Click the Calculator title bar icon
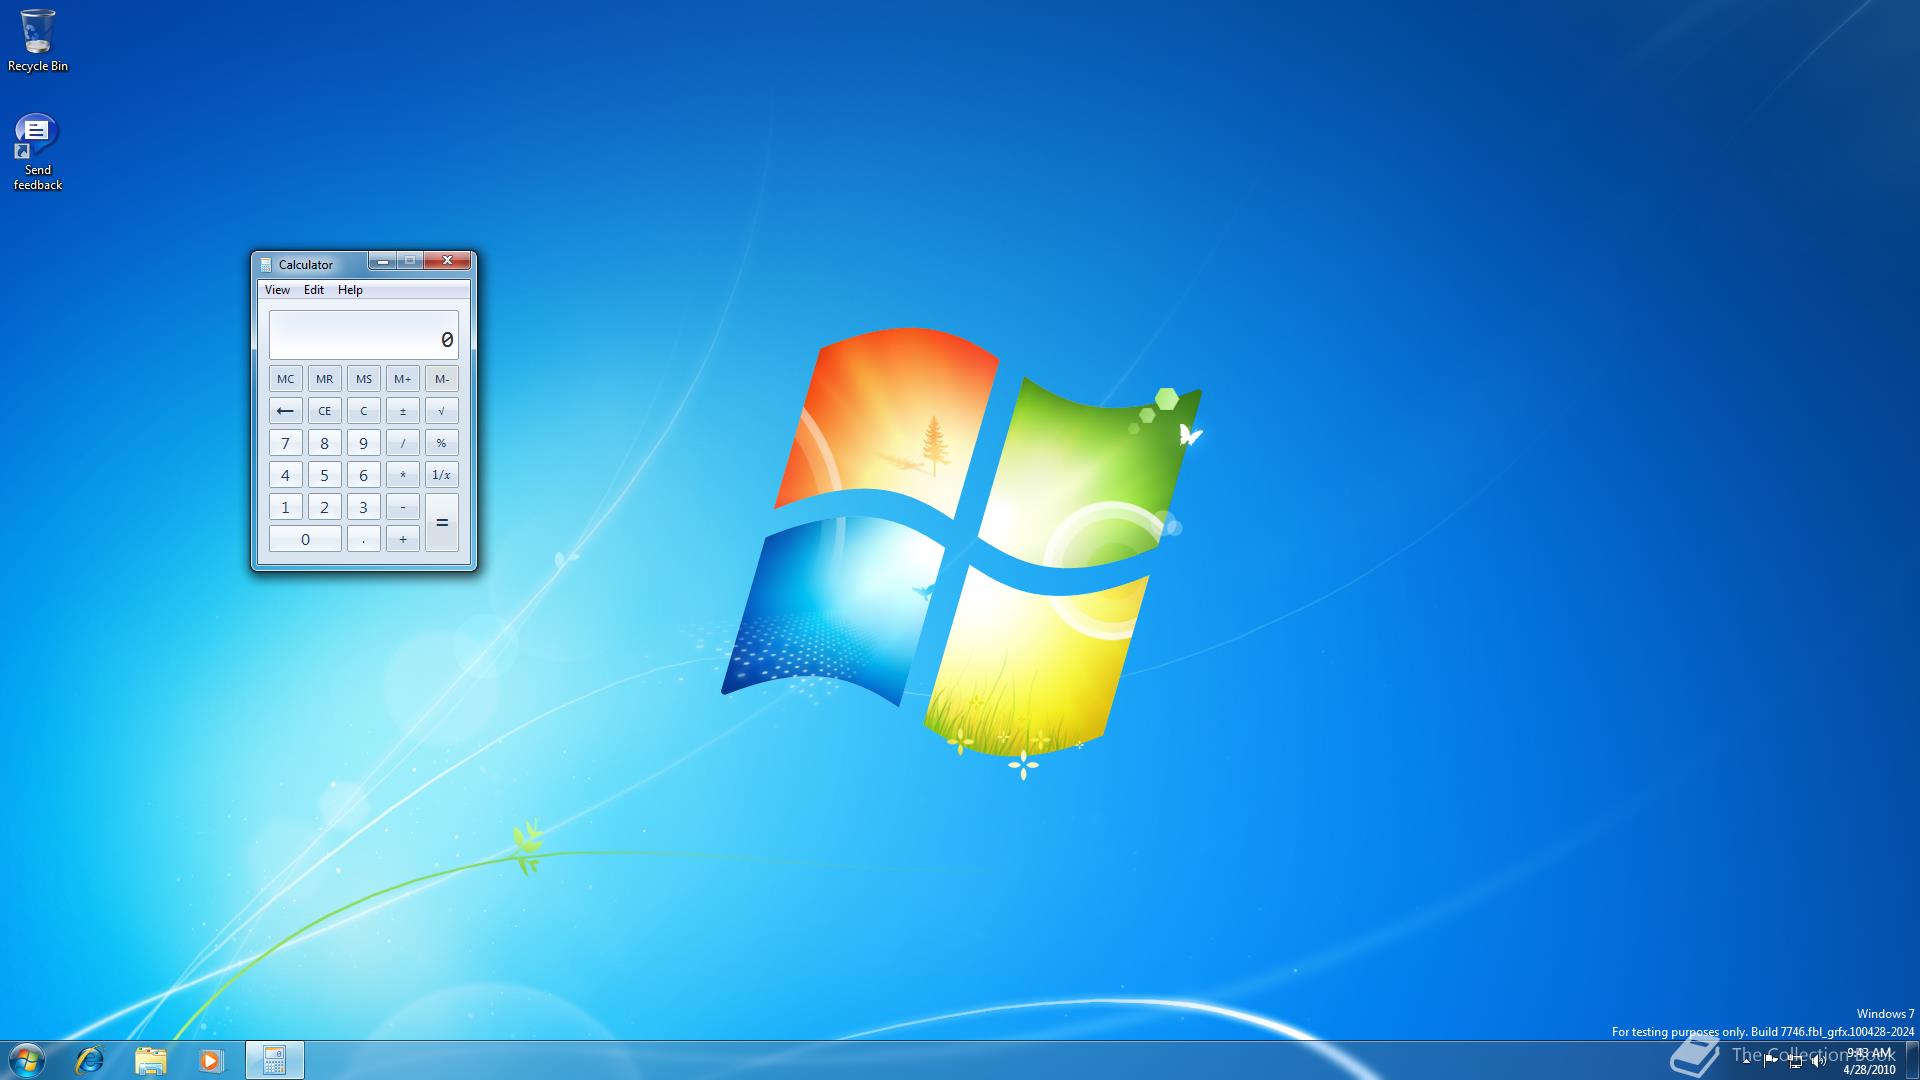This screenshot has height=1080, width=1920. [x=266, y=265]
